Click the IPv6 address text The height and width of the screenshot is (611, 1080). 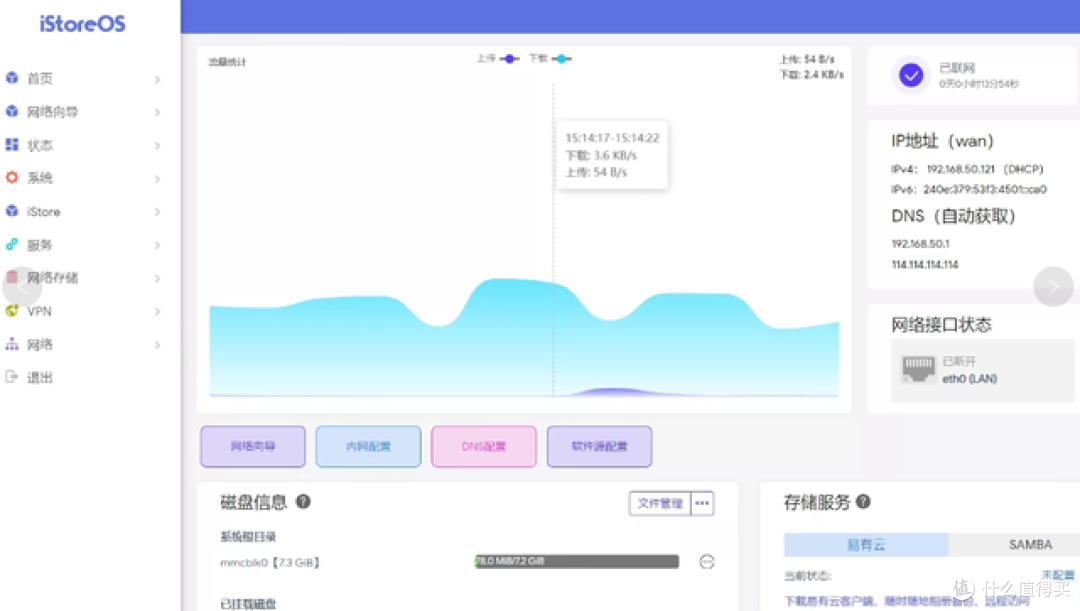984,189
